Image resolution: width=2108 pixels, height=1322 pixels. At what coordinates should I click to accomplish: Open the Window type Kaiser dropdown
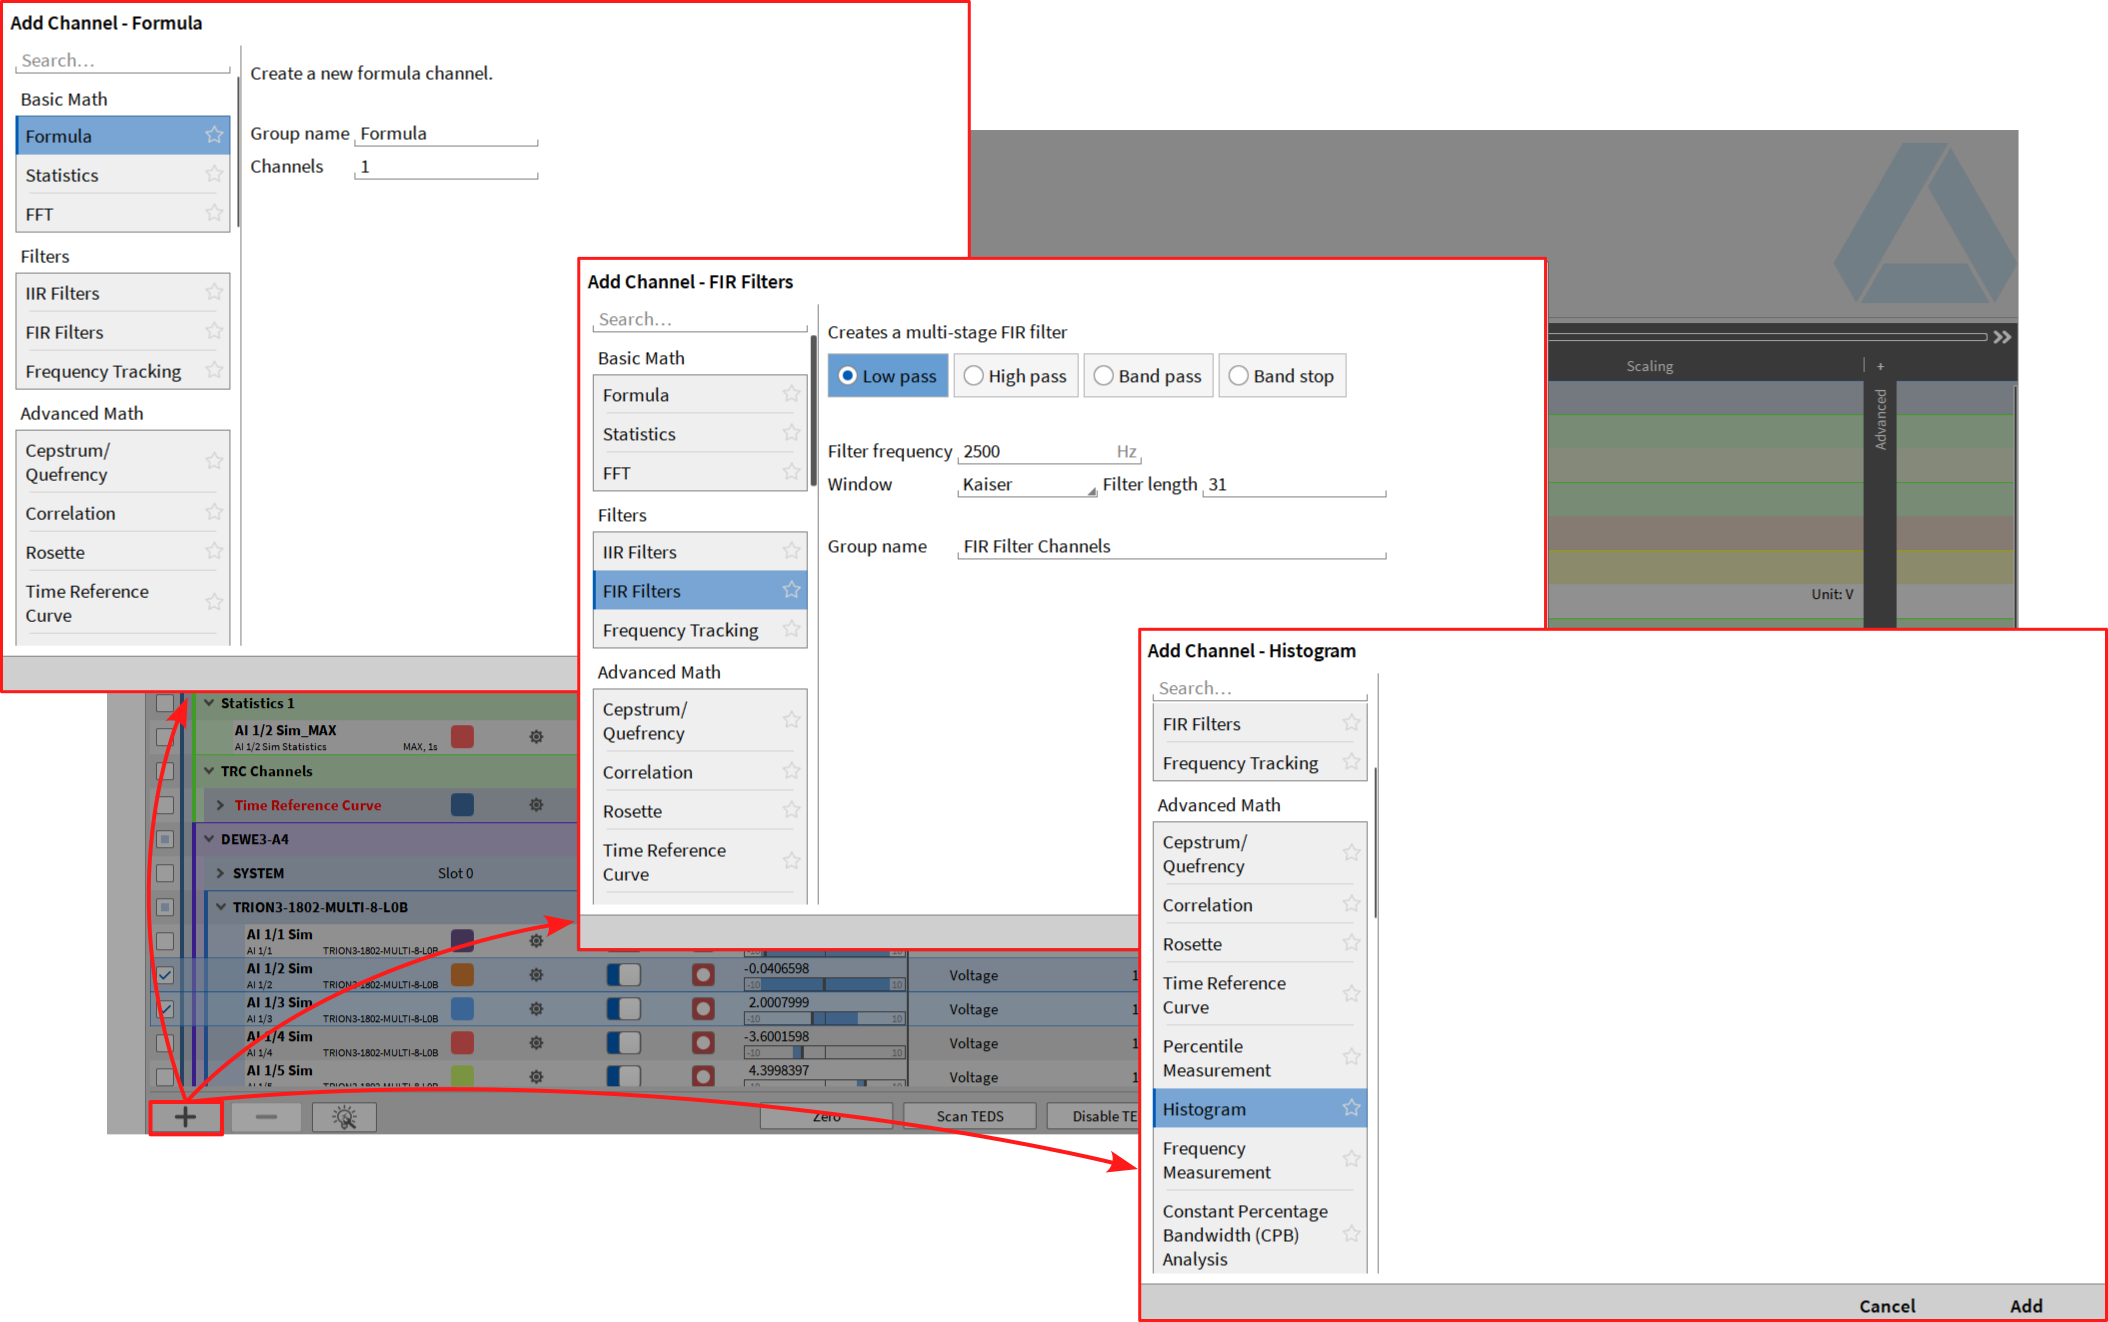[x=1028, y=485]
